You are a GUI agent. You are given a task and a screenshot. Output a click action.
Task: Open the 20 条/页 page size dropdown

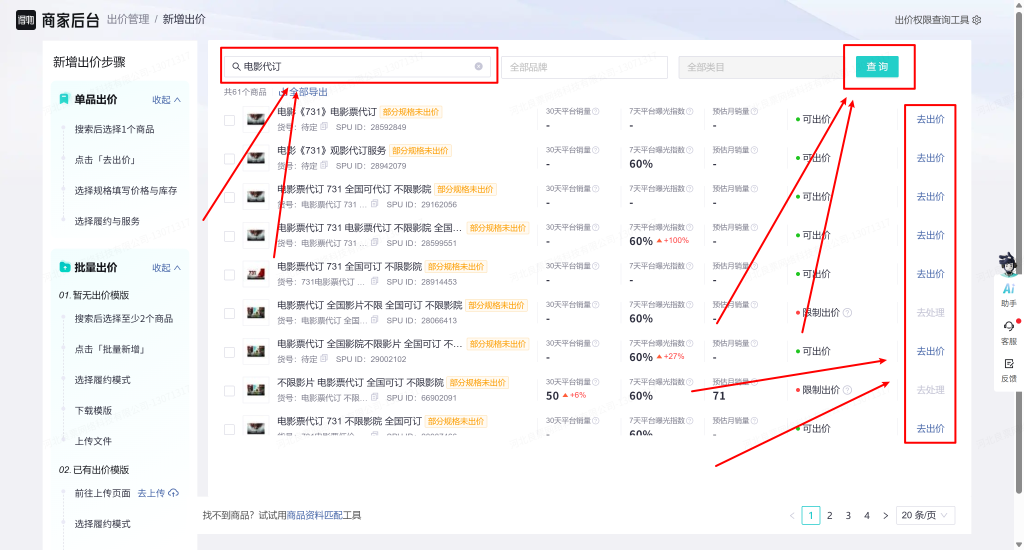(925, 515)
